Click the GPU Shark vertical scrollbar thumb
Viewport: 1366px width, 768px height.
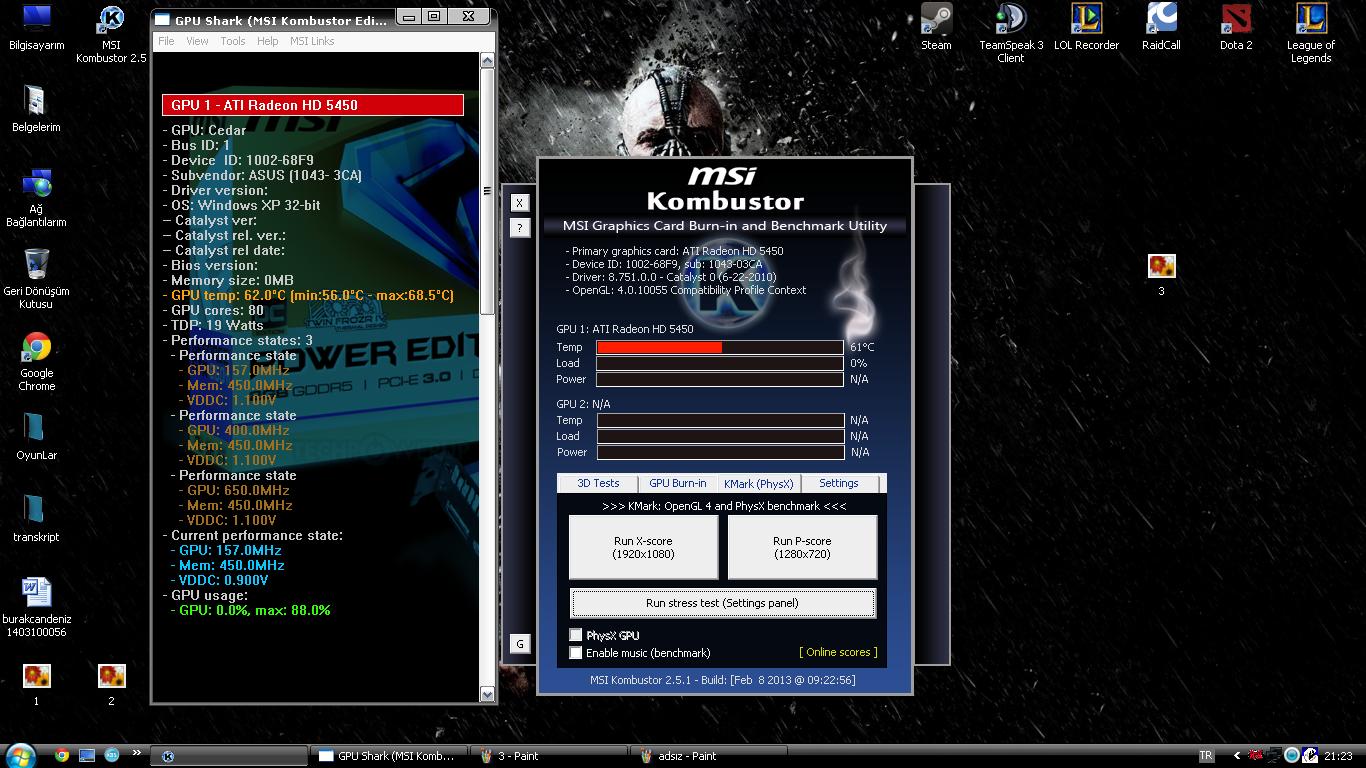(487, 191)
